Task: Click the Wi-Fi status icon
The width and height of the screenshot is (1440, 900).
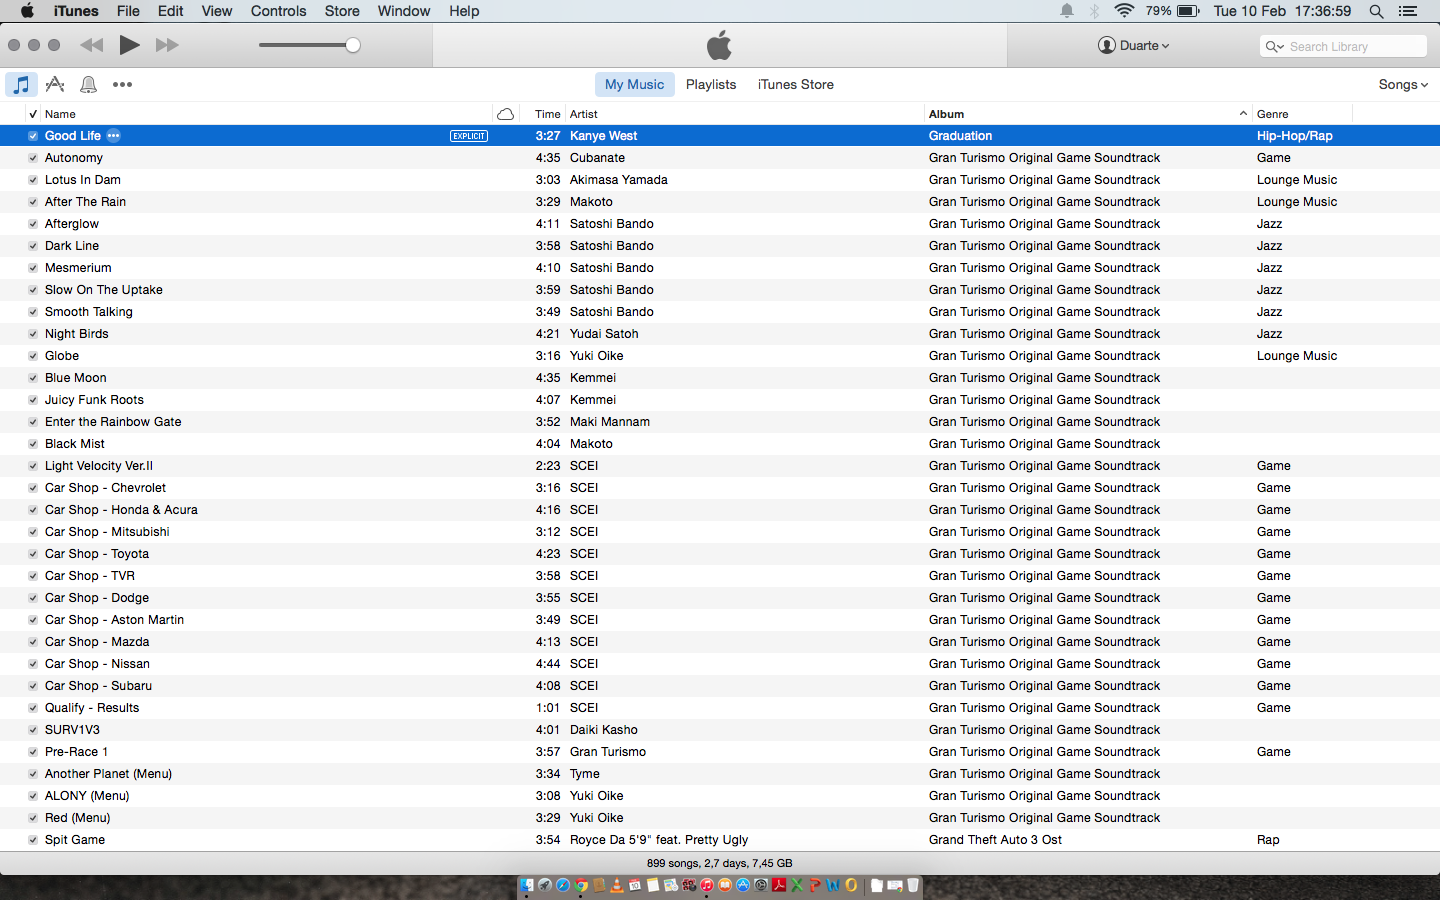Action: [x=1124, y=11]
